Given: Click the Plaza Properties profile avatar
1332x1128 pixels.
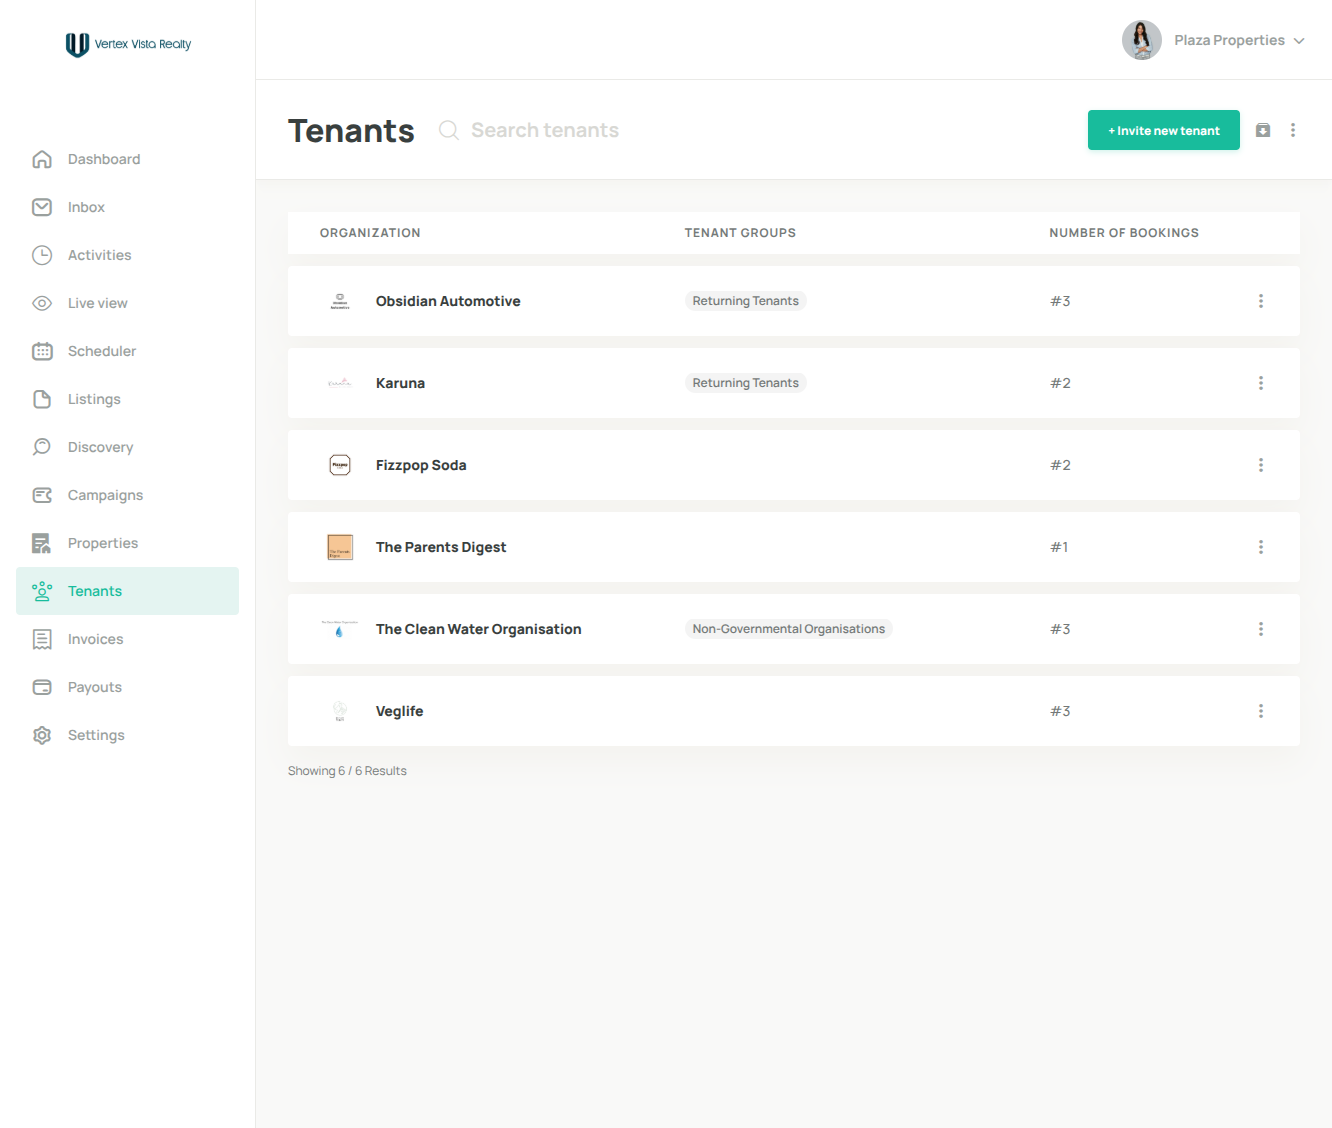Looking at the screenshot, I should click(x=1142, y=40).
